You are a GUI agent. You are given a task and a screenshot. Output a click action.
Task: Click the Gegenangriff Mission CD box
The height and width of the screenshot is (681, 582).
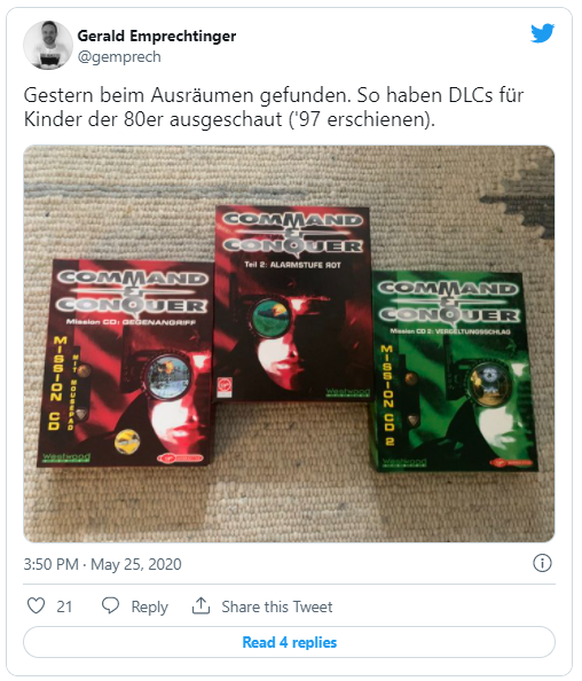tap(125, 364)
